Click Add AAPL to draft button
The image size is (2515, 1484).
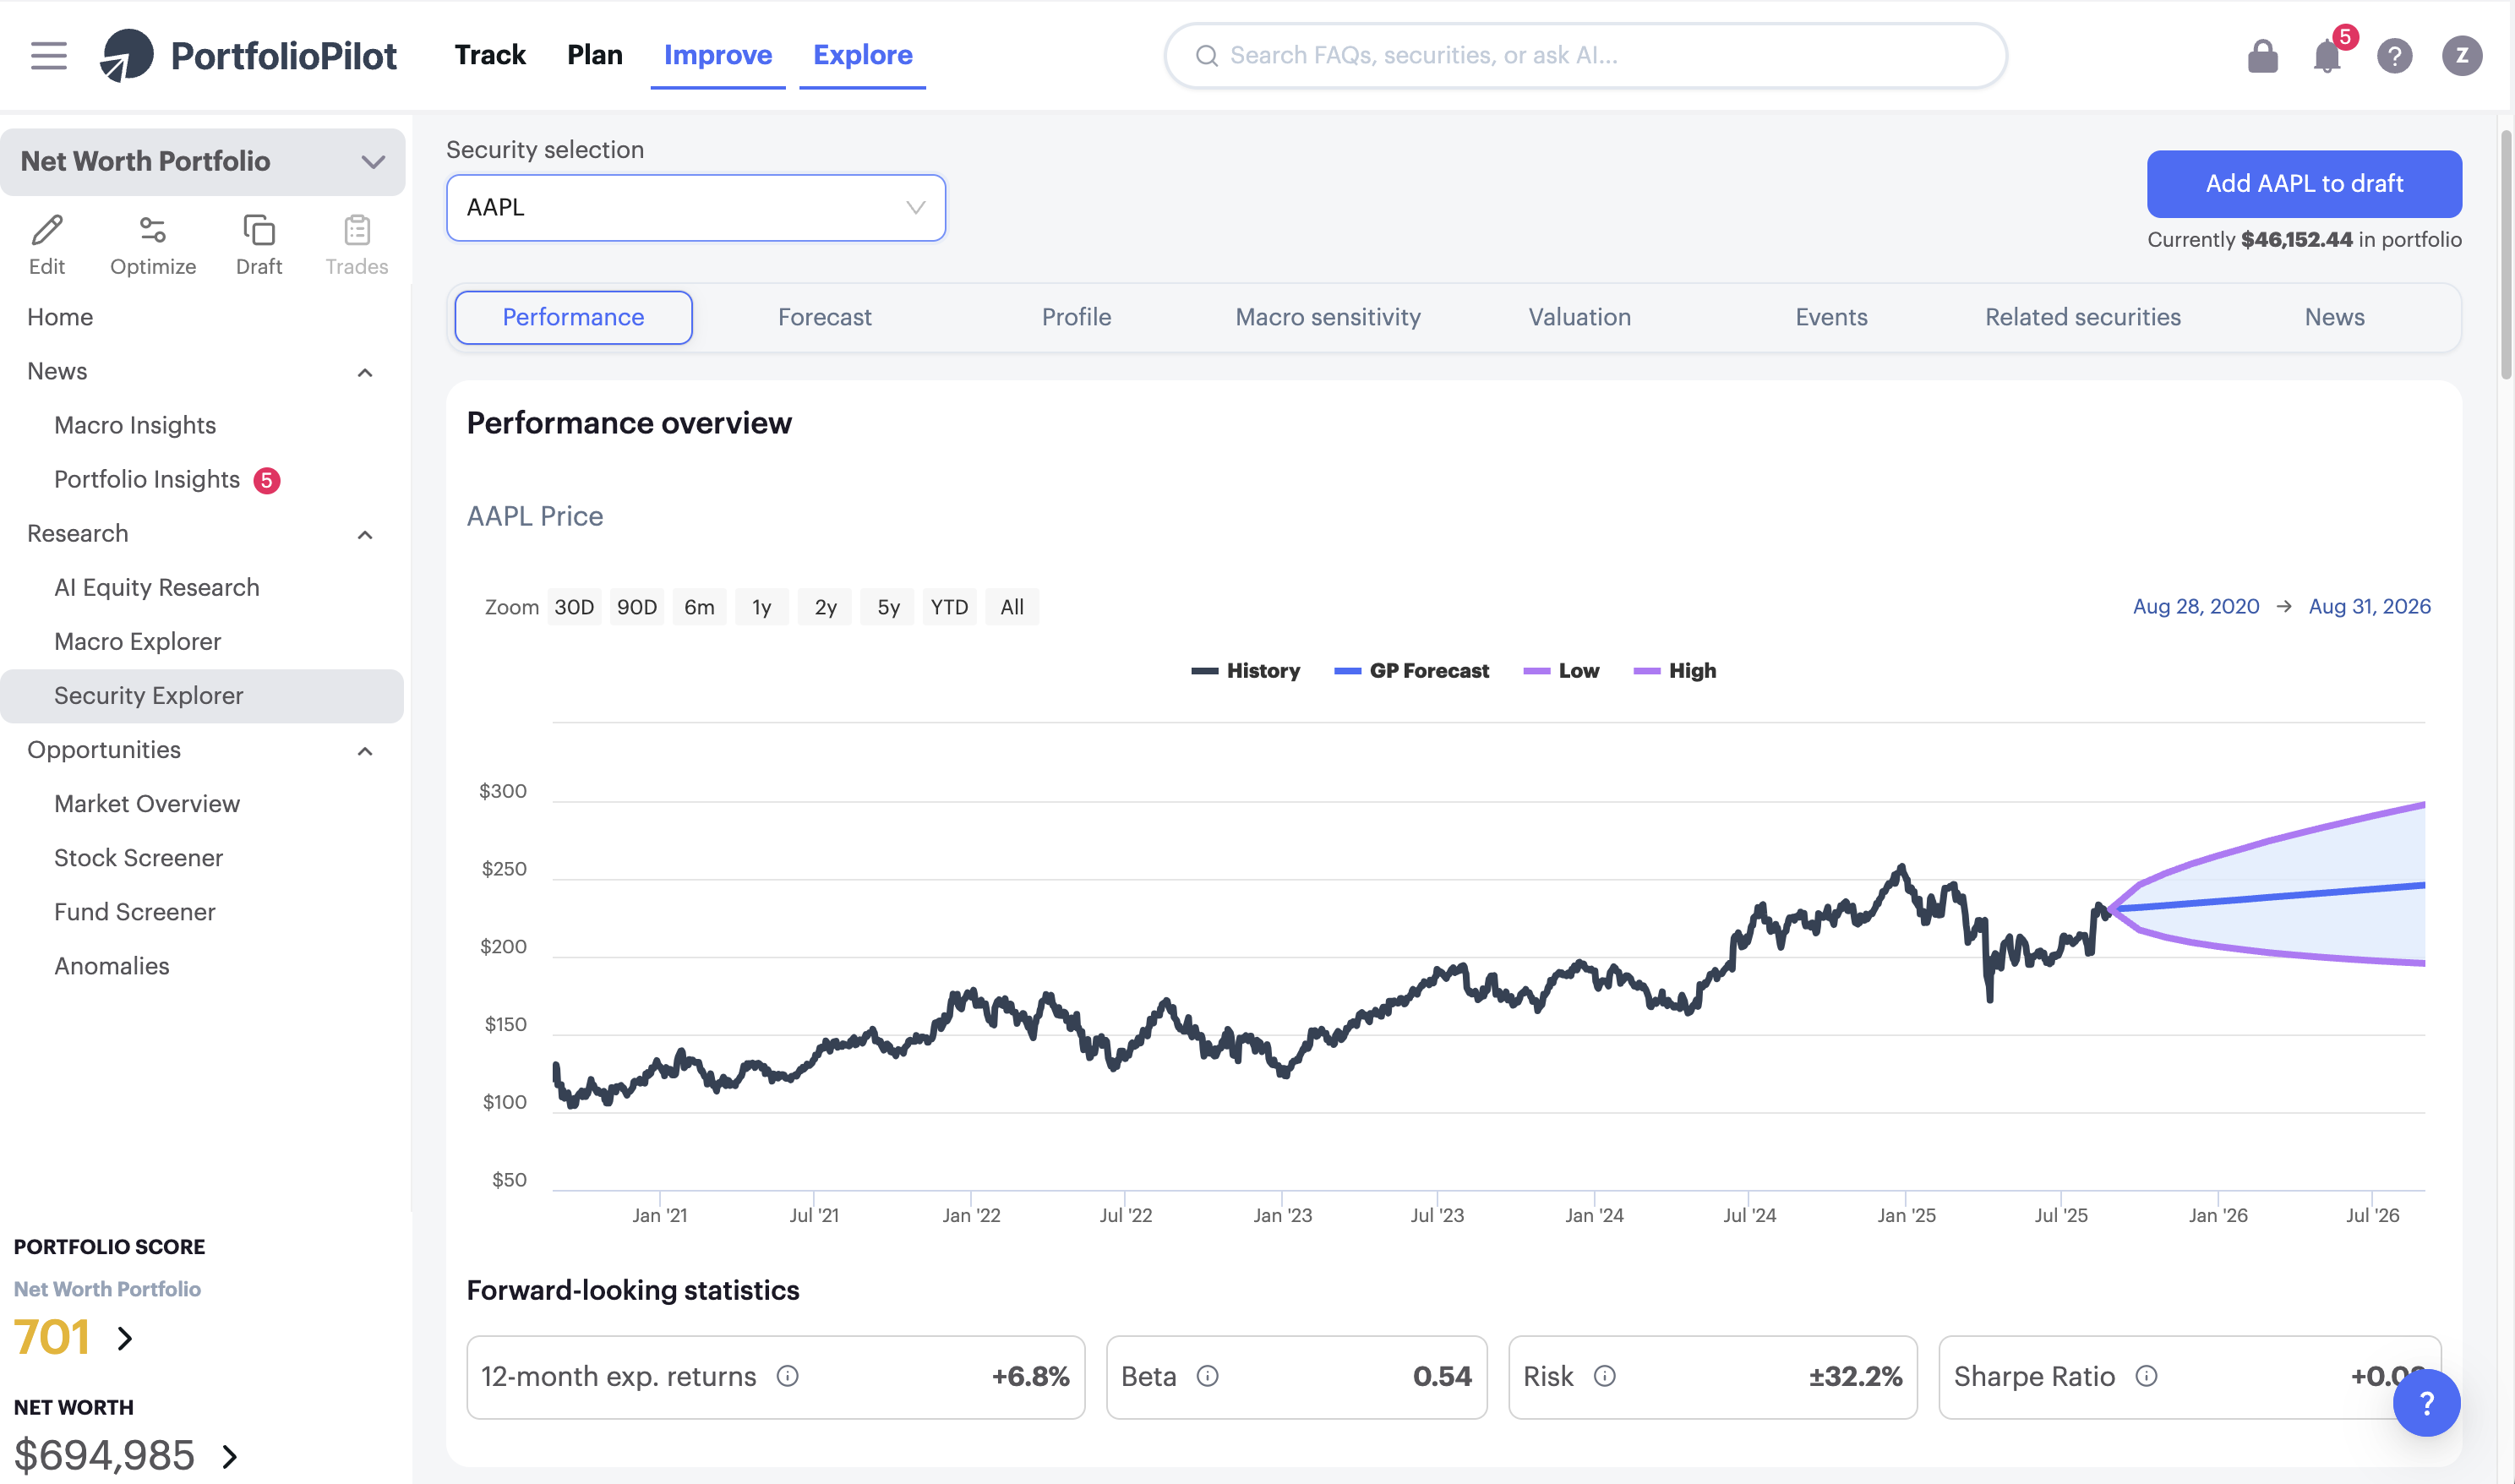2304,184
